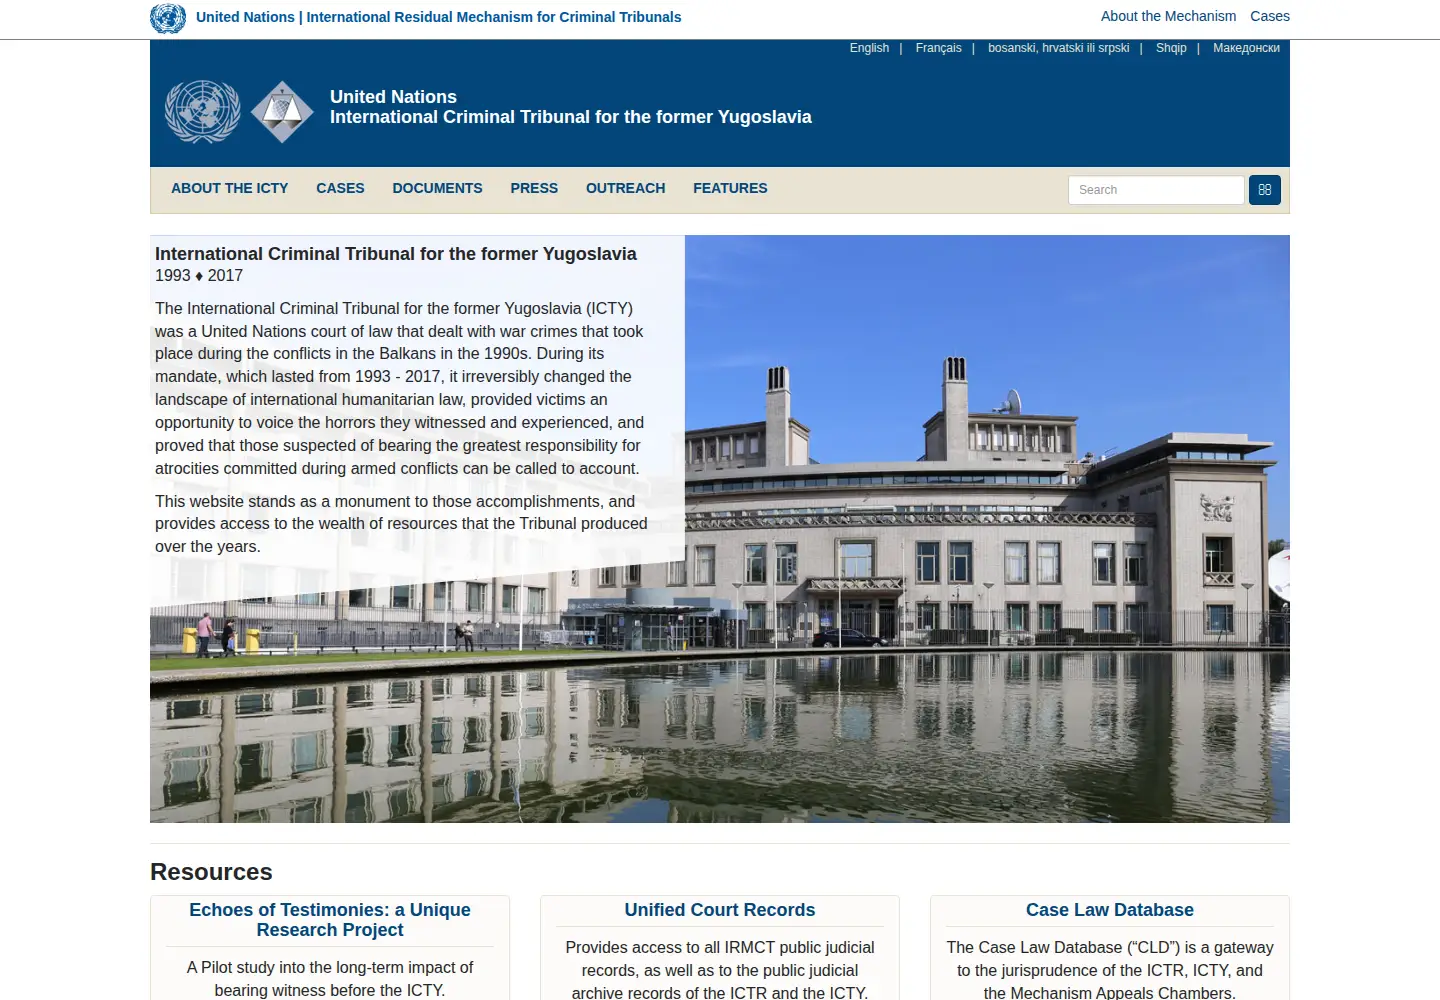Click the UN emblem icon in top bar
1440x1000 pixels.
(x=168, y=18)
